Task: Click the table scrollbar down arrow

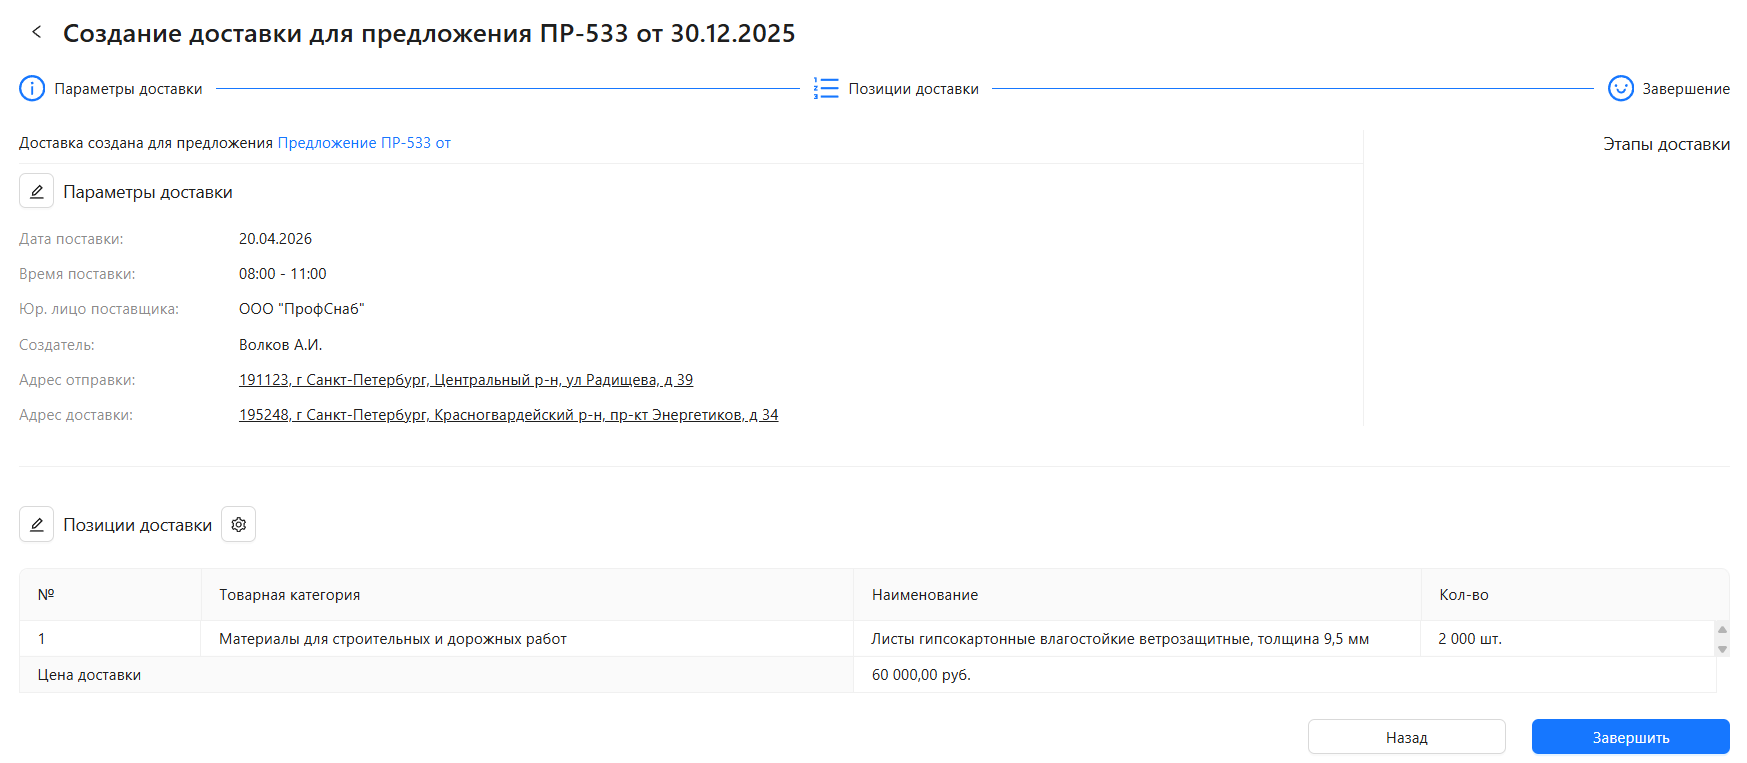Action: point(1722,649)
